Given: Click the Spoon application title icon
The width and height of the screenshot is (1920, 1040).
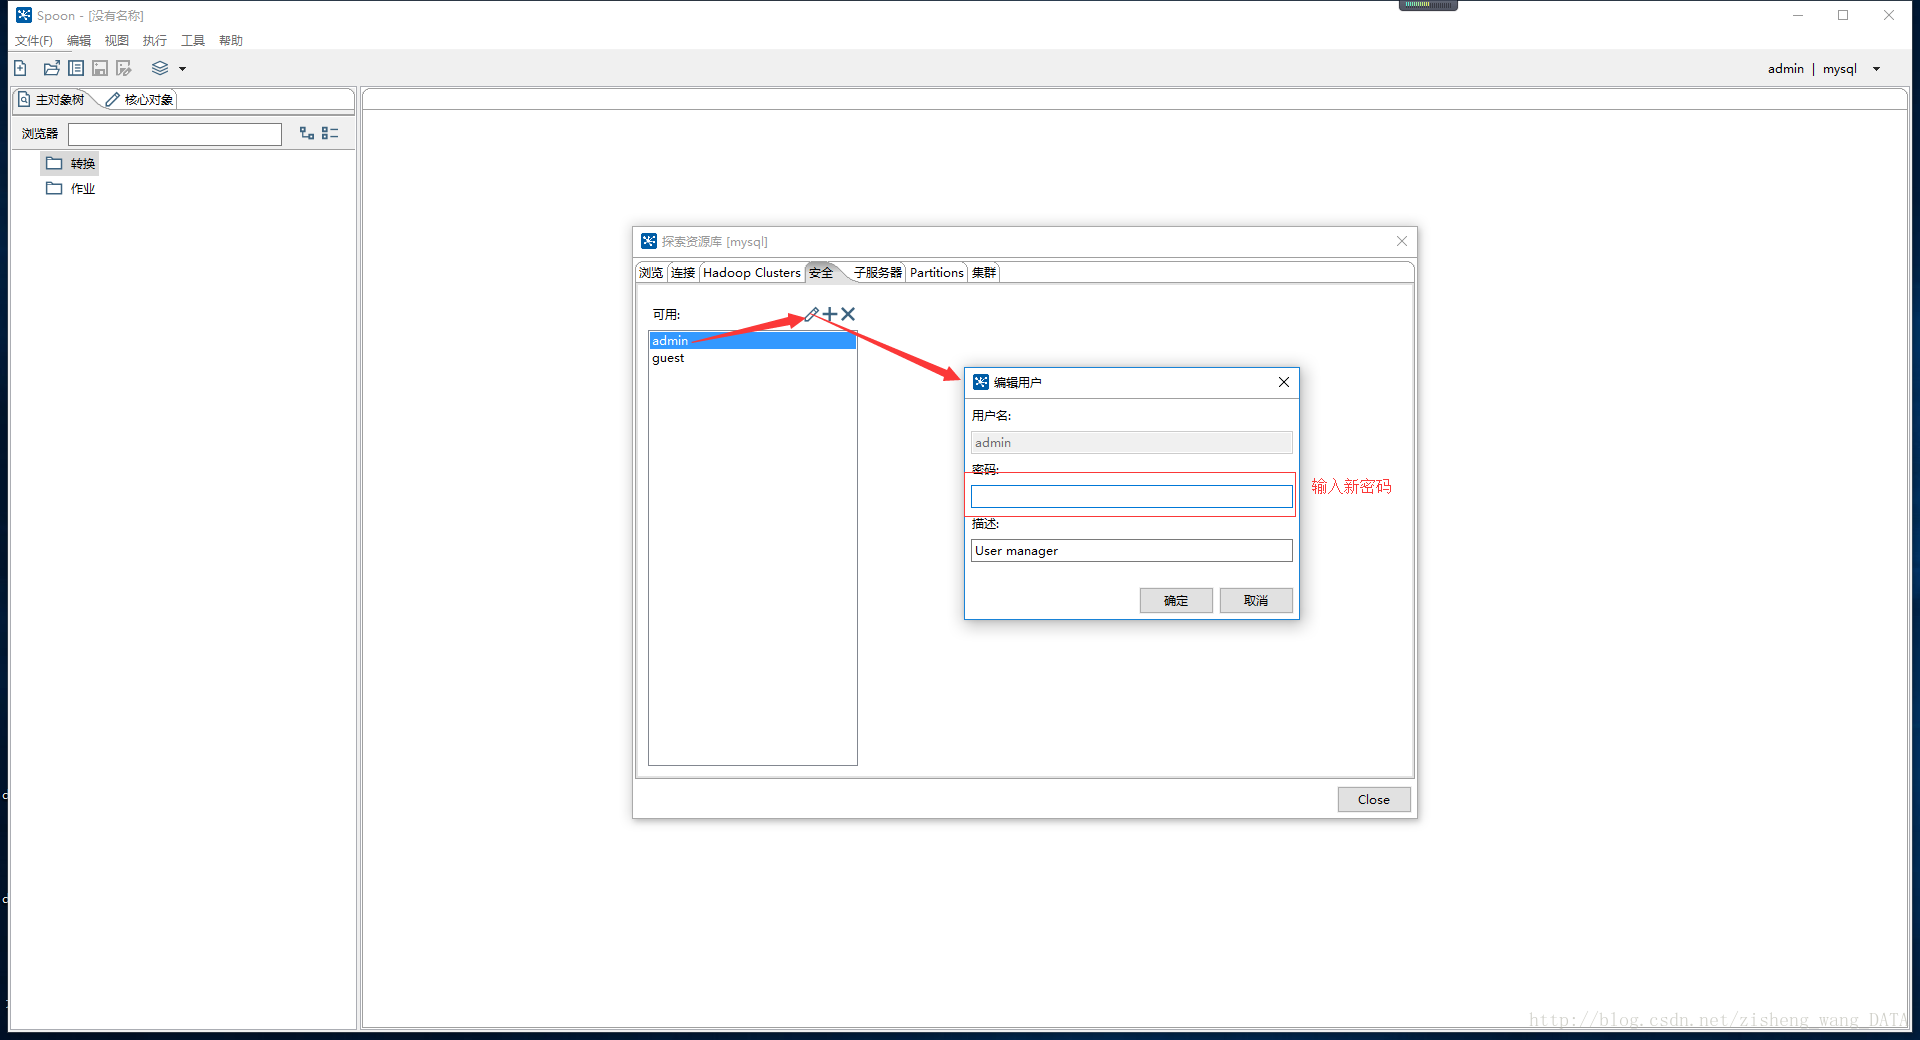Looking at the screenshot, I should click(24, 15).
